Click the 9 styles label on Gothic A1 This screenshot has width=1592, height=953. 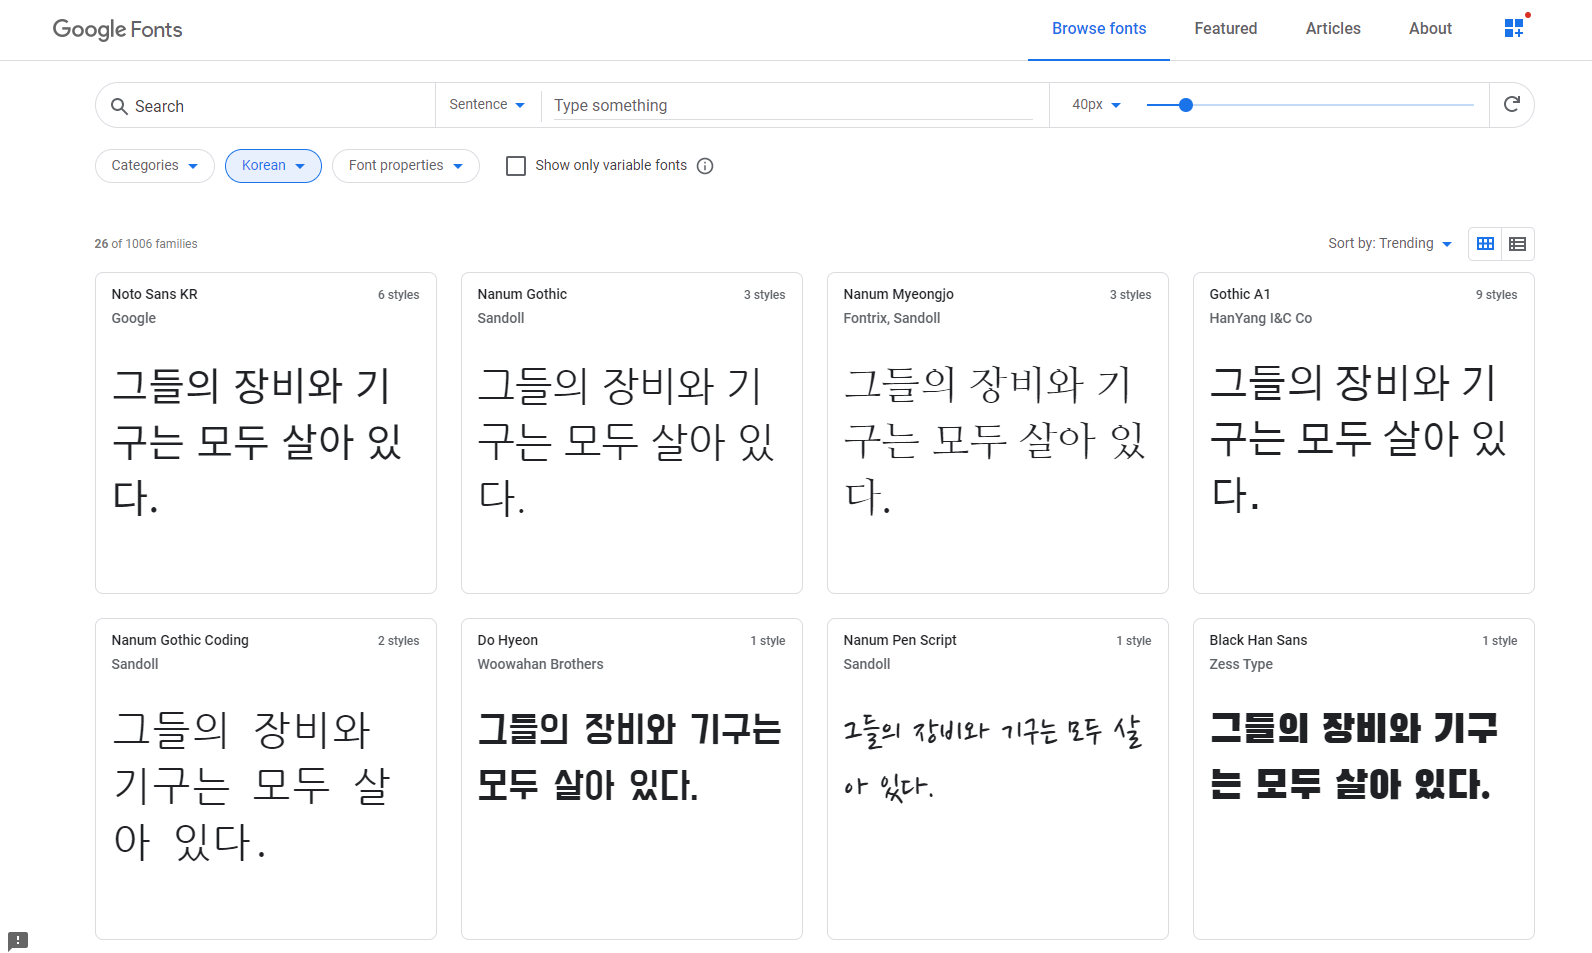[x=1496, y=295]
